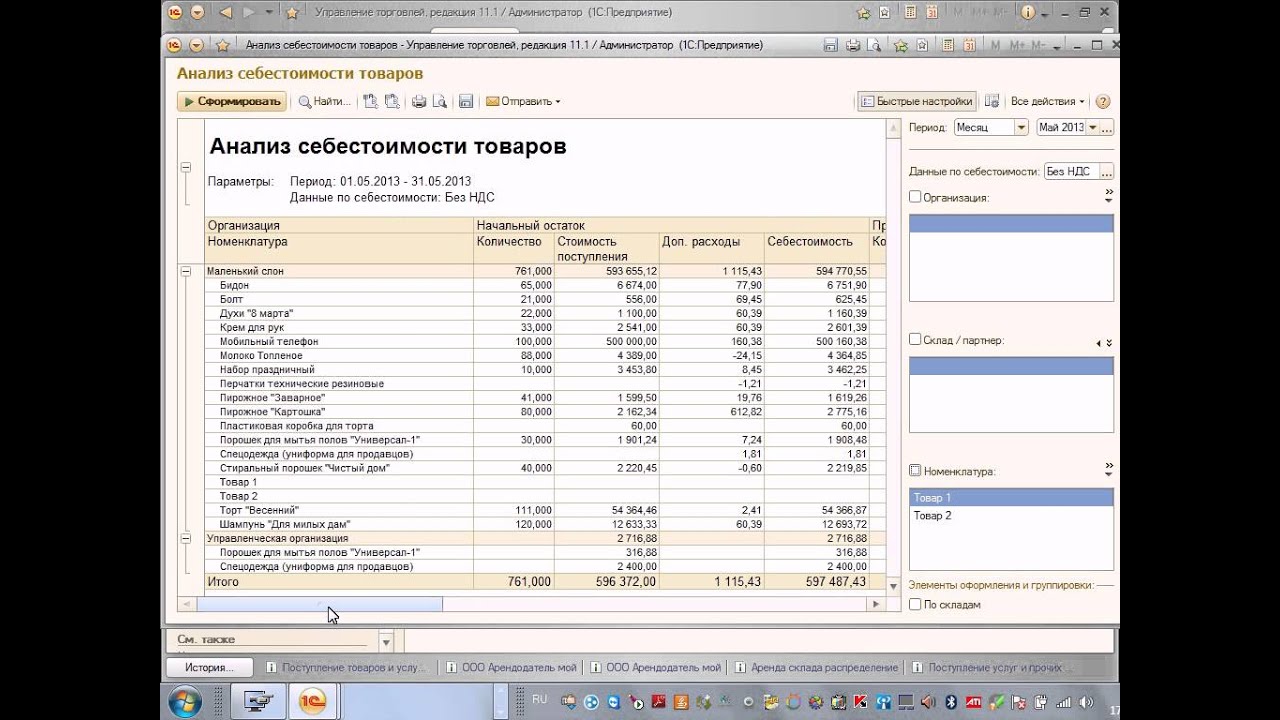Open report settings icon next to Быстрые настройки
The width and height of the screenshot is (1280, 720).
(x=992, y=101)
